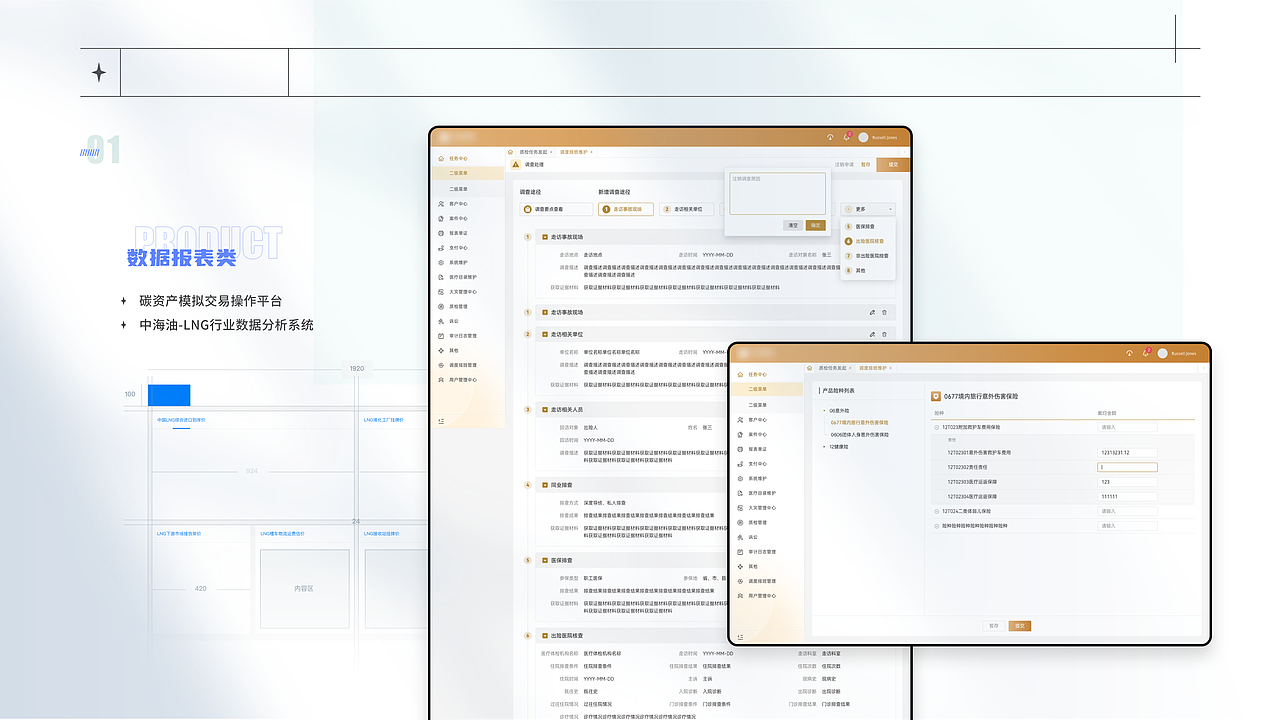Click the notification bell in the front window
Viewport: 1280px width, 720px height.
pos(1146,353)
